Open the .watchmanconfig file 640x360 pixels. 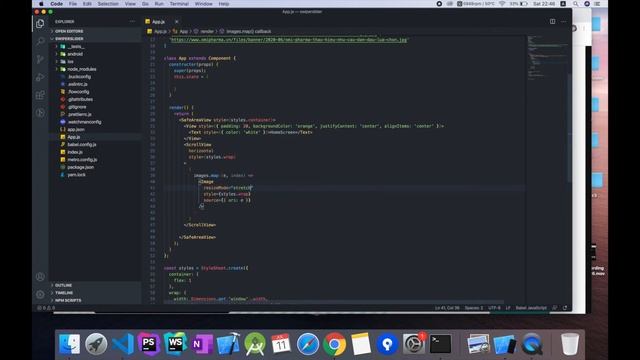point(84,122)
